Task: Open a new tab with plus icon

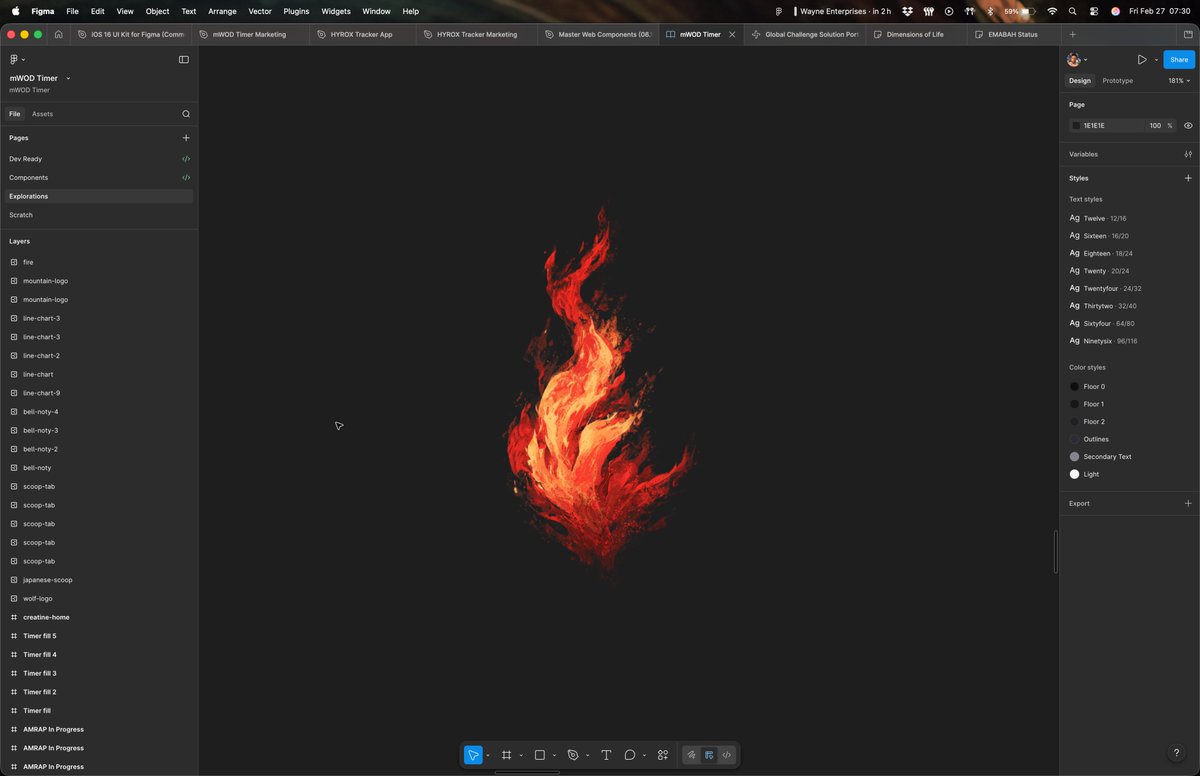Action: [x=1073, y=34]
